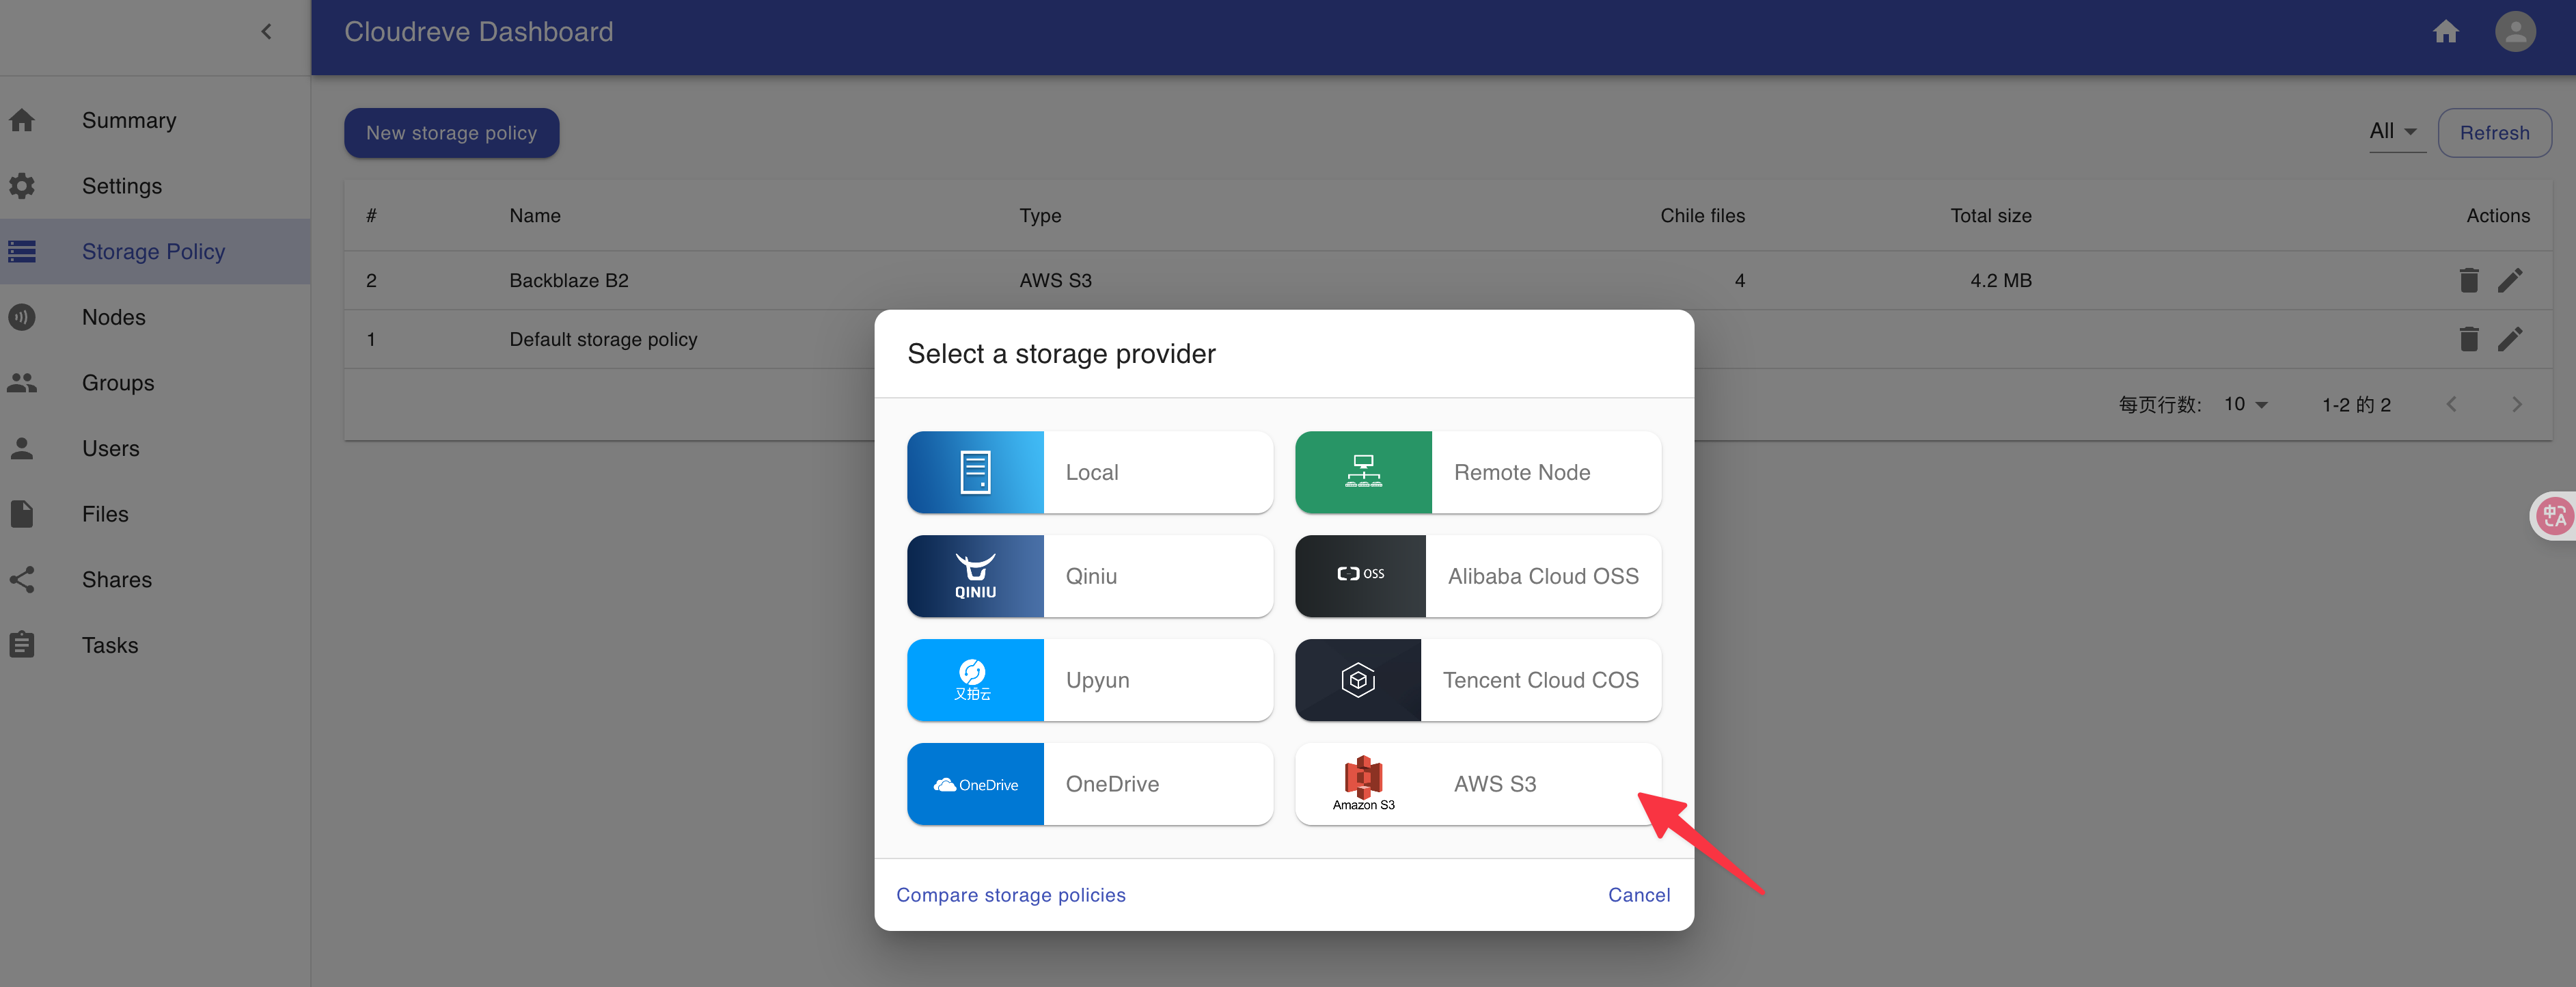The image size is (2576, 987).
Task: Open Storage Policy in the sidebar
Action: click(x=155, y=252)
